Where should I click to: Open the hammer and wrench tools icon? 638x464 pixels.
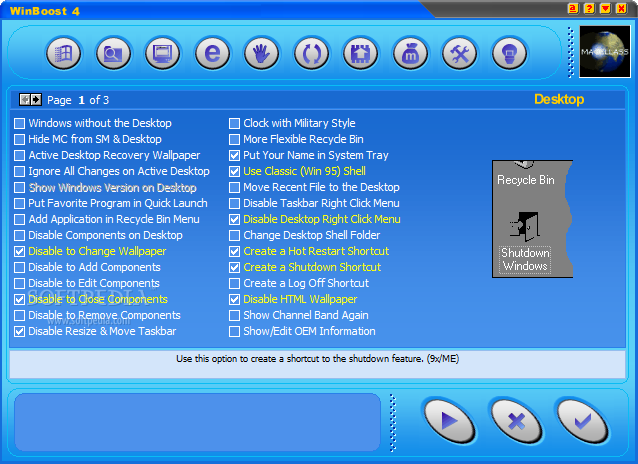pos(460,53)
